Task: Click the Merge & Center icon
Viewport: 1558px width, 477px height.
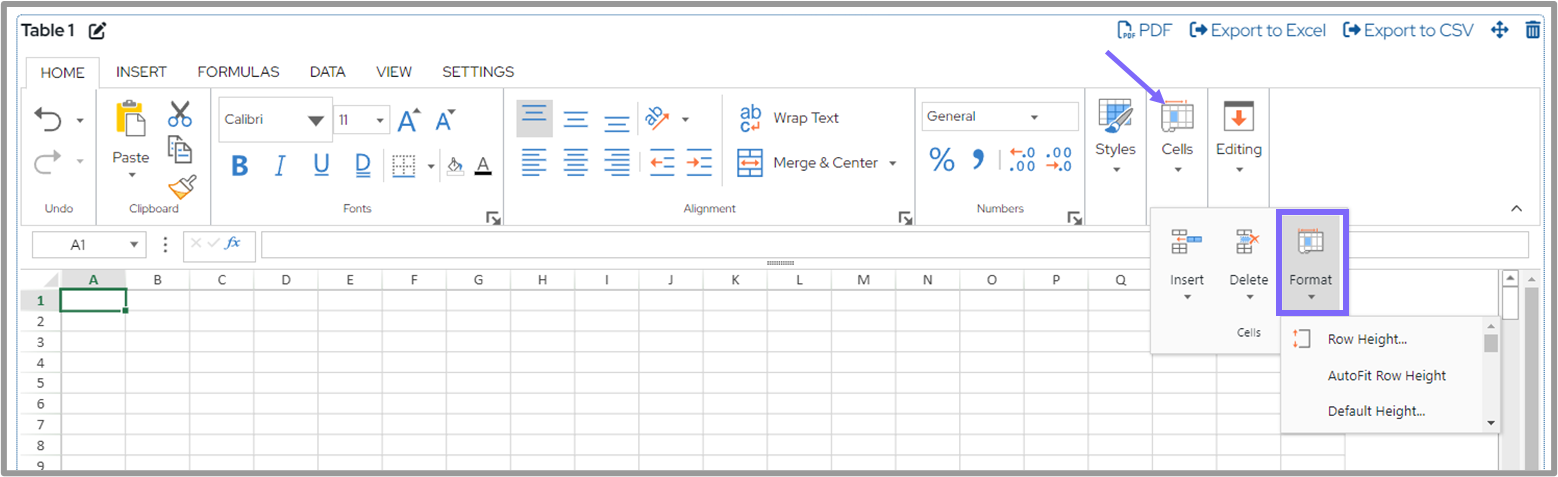Action: (x=750, y=163)
